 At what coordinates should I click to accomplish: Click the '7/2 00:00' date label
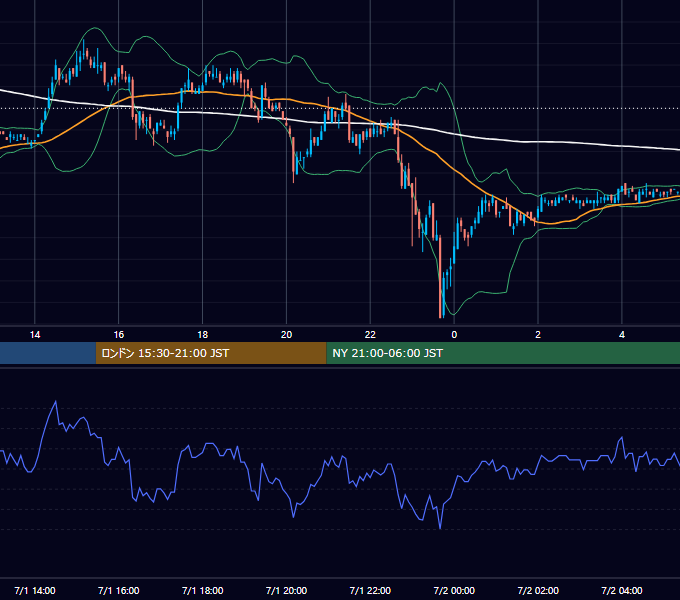pos(454,590)
